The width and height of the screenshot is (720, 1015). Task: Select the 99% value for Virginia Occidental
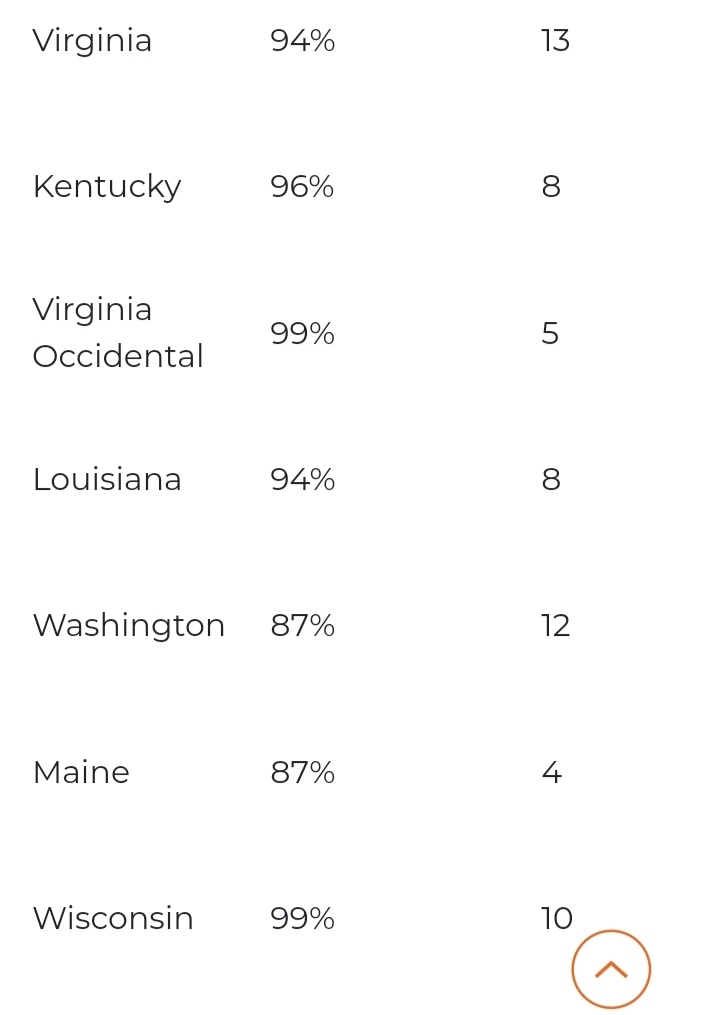pyautogui.click(x=302, y=333)
